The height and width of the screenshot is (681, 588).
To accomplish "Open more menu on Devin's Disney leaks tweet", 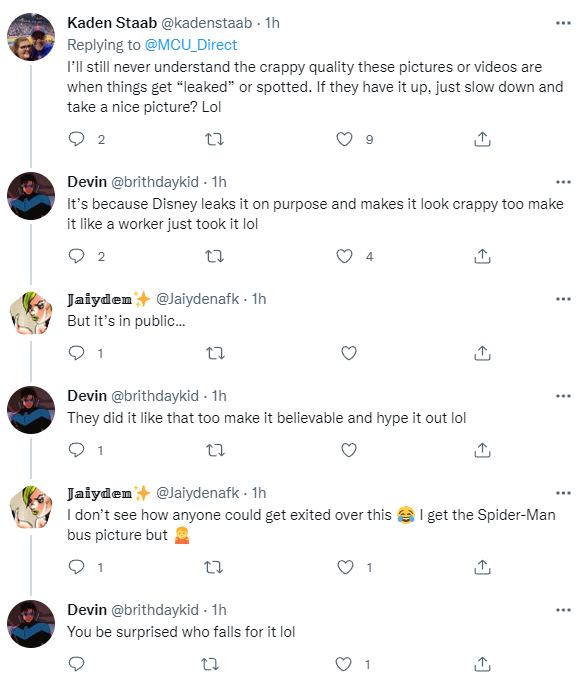I will (x=563, y=182).
